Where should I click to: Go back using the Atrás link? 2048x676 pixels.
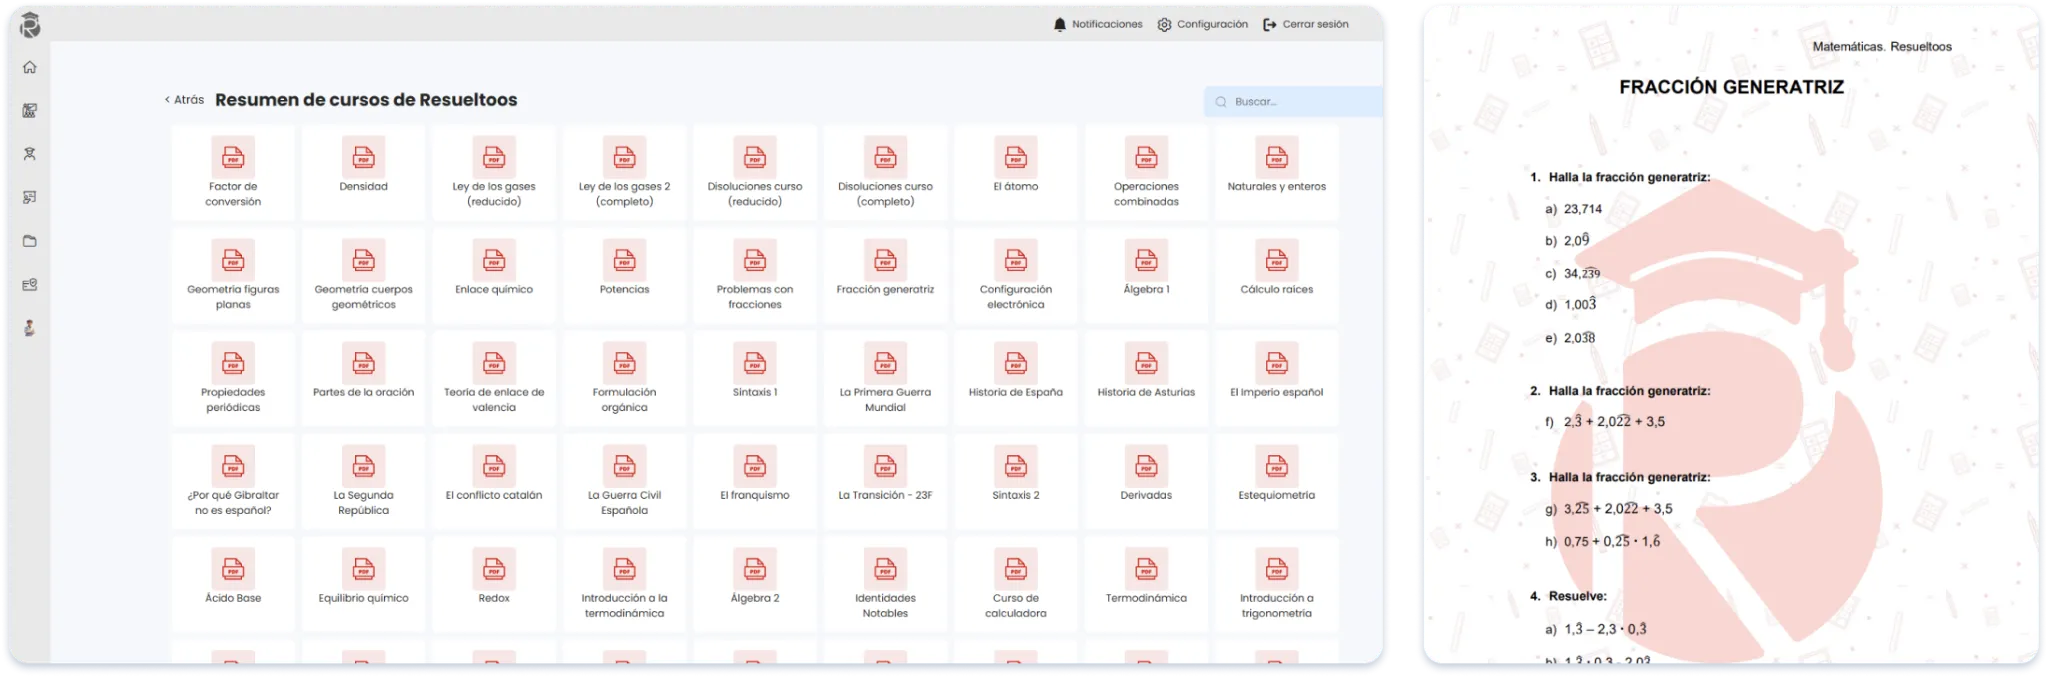tap(184, 100)
